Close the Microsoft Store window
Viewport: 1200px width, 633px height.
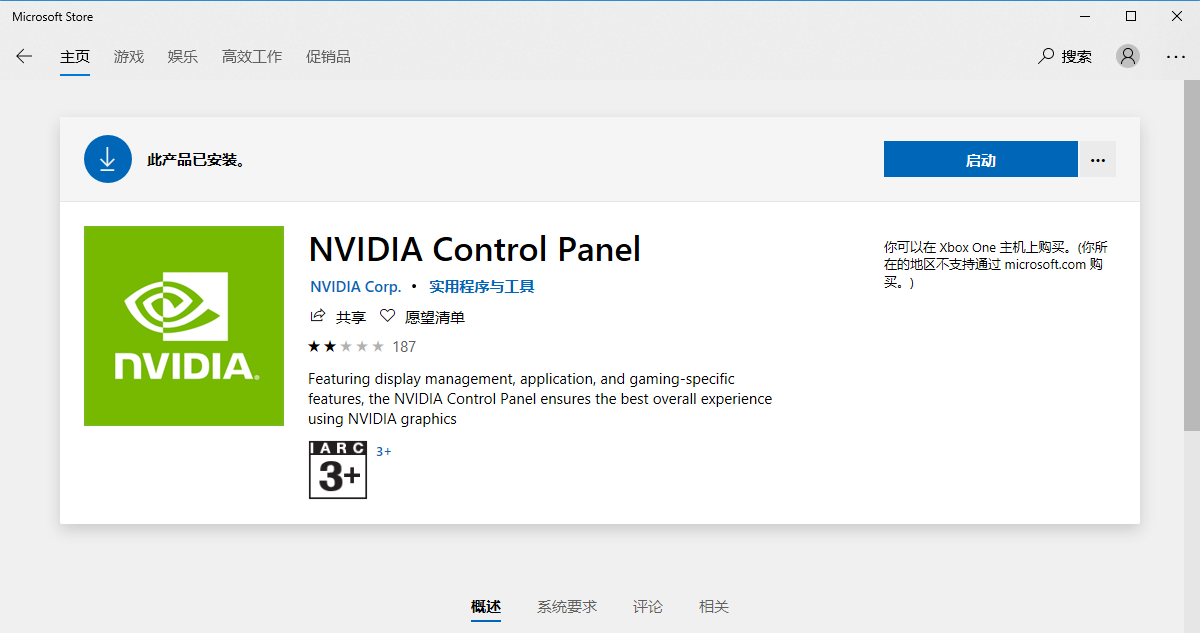(1177, 16)
